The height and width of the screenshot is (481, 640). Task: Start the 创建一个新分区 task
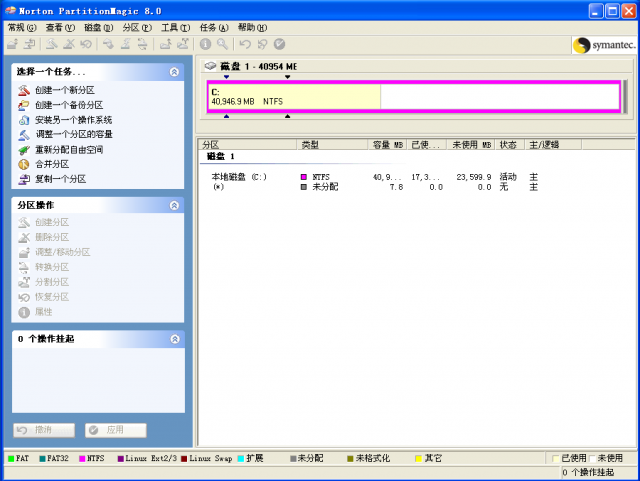[65, 90]
